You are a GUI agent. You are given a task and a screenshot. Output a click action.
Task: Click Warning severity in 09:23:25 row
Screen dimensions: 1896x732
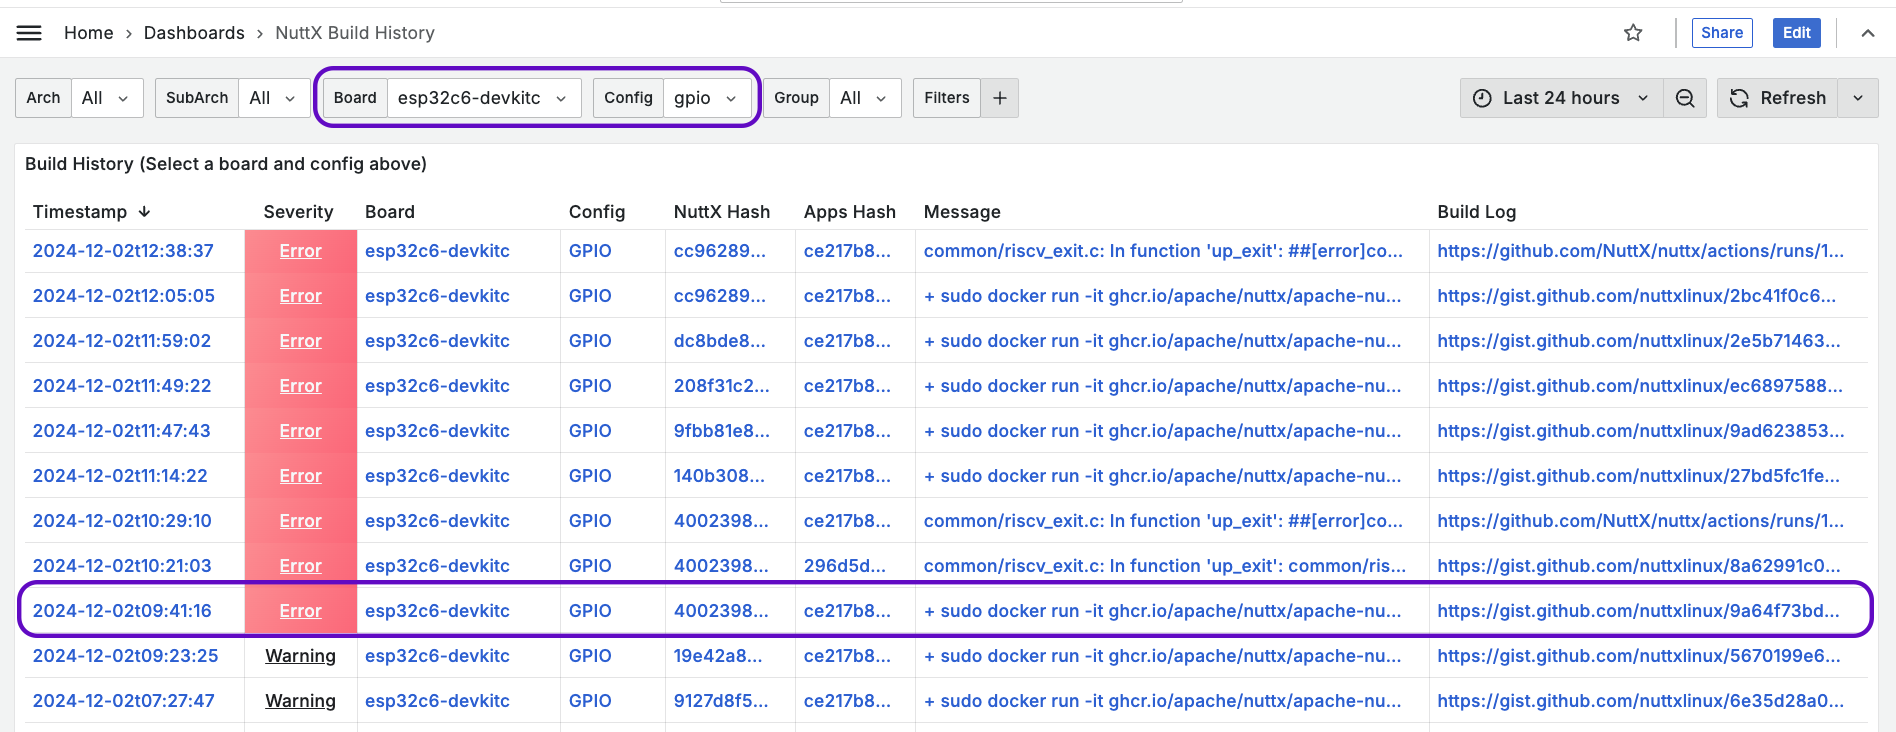[x=301, y=656]
